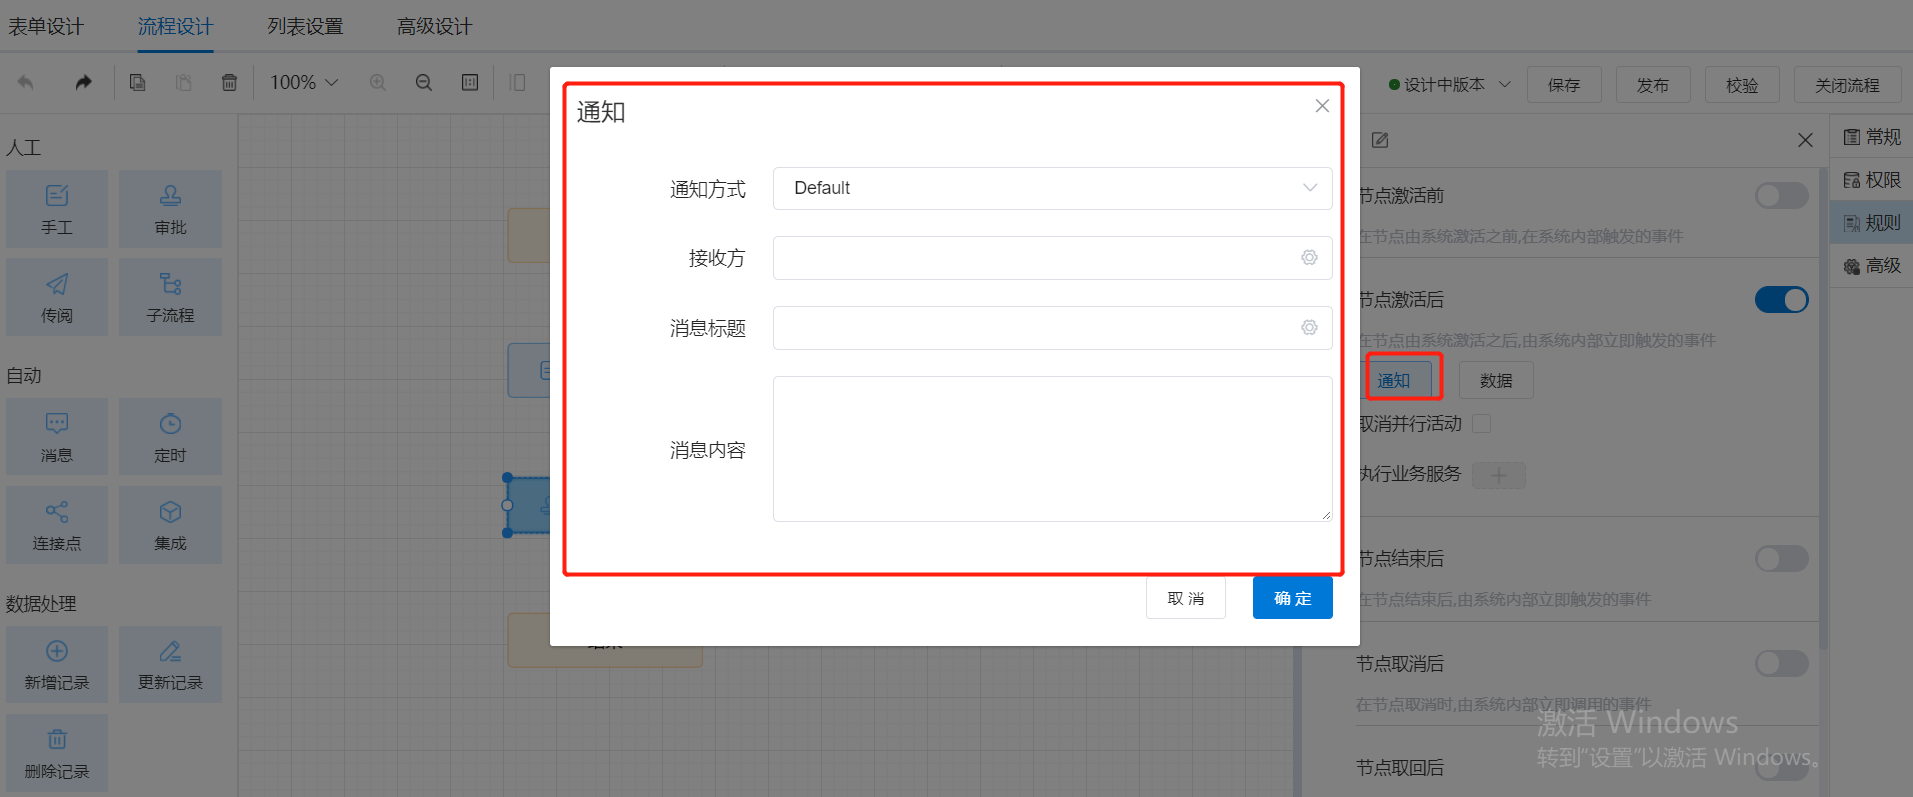This screenshot has height=797, width=1913.
Task: Click the edit pencil icon in properties panel
Action: tap(1380, 140)
